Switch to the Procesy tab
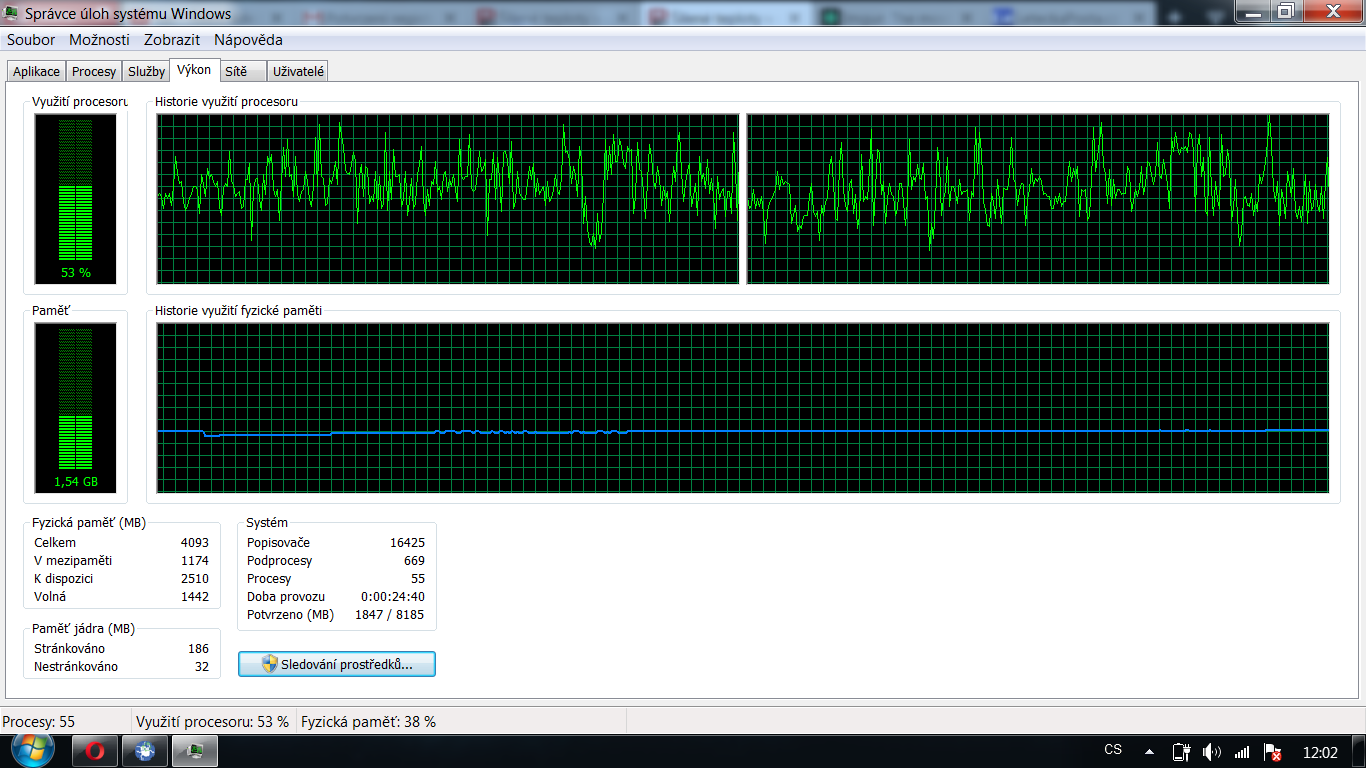The width and height of the screenshot is (1366, 768). 94,72
